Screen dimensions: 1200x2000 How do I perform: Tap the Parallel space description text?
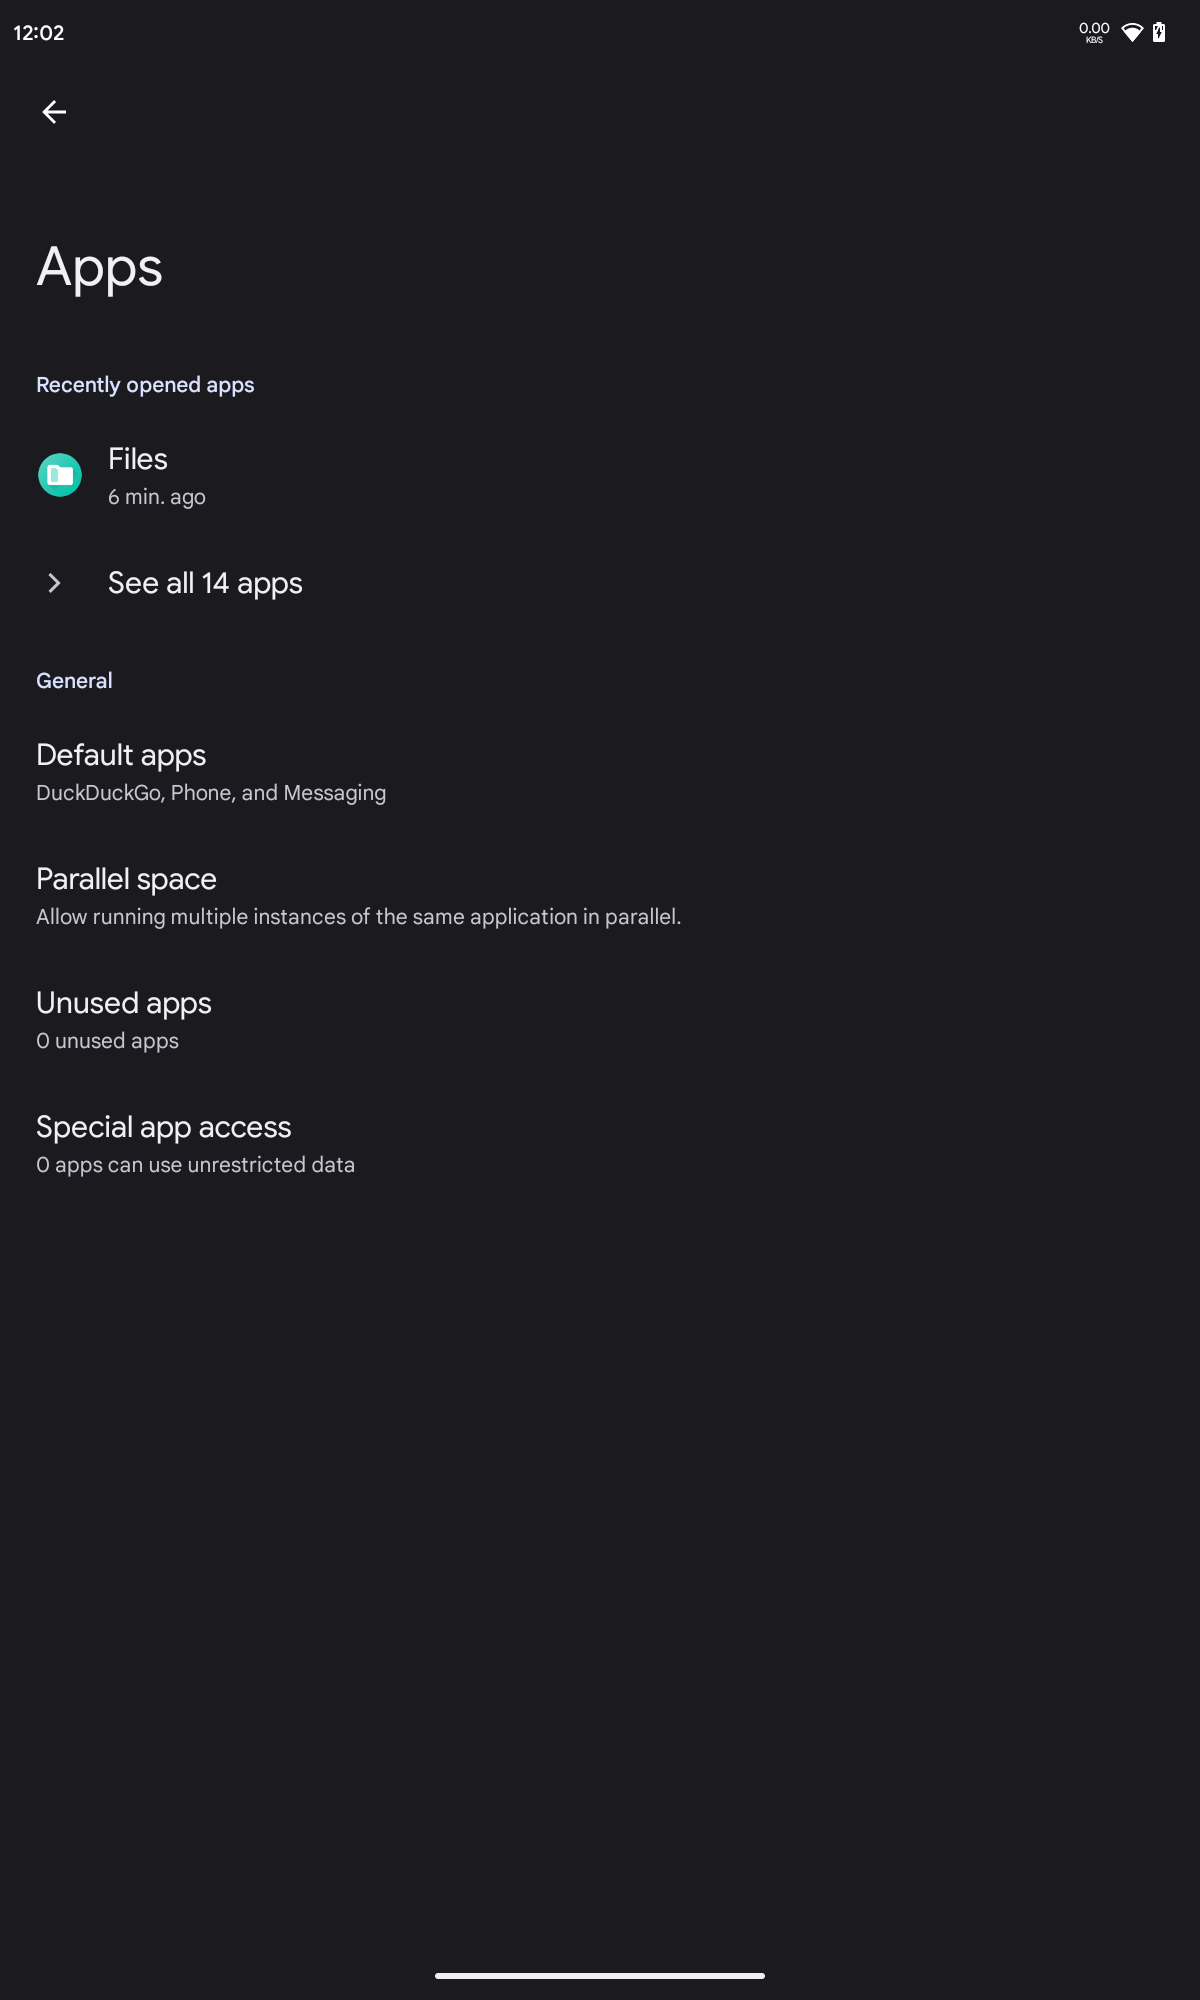pos(358,917)
